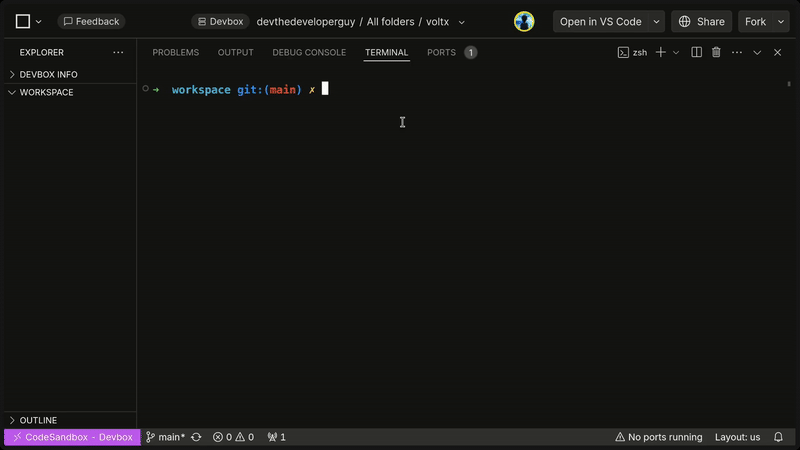Switch to the PROBLEMS tab

click(x=176, y=53)
